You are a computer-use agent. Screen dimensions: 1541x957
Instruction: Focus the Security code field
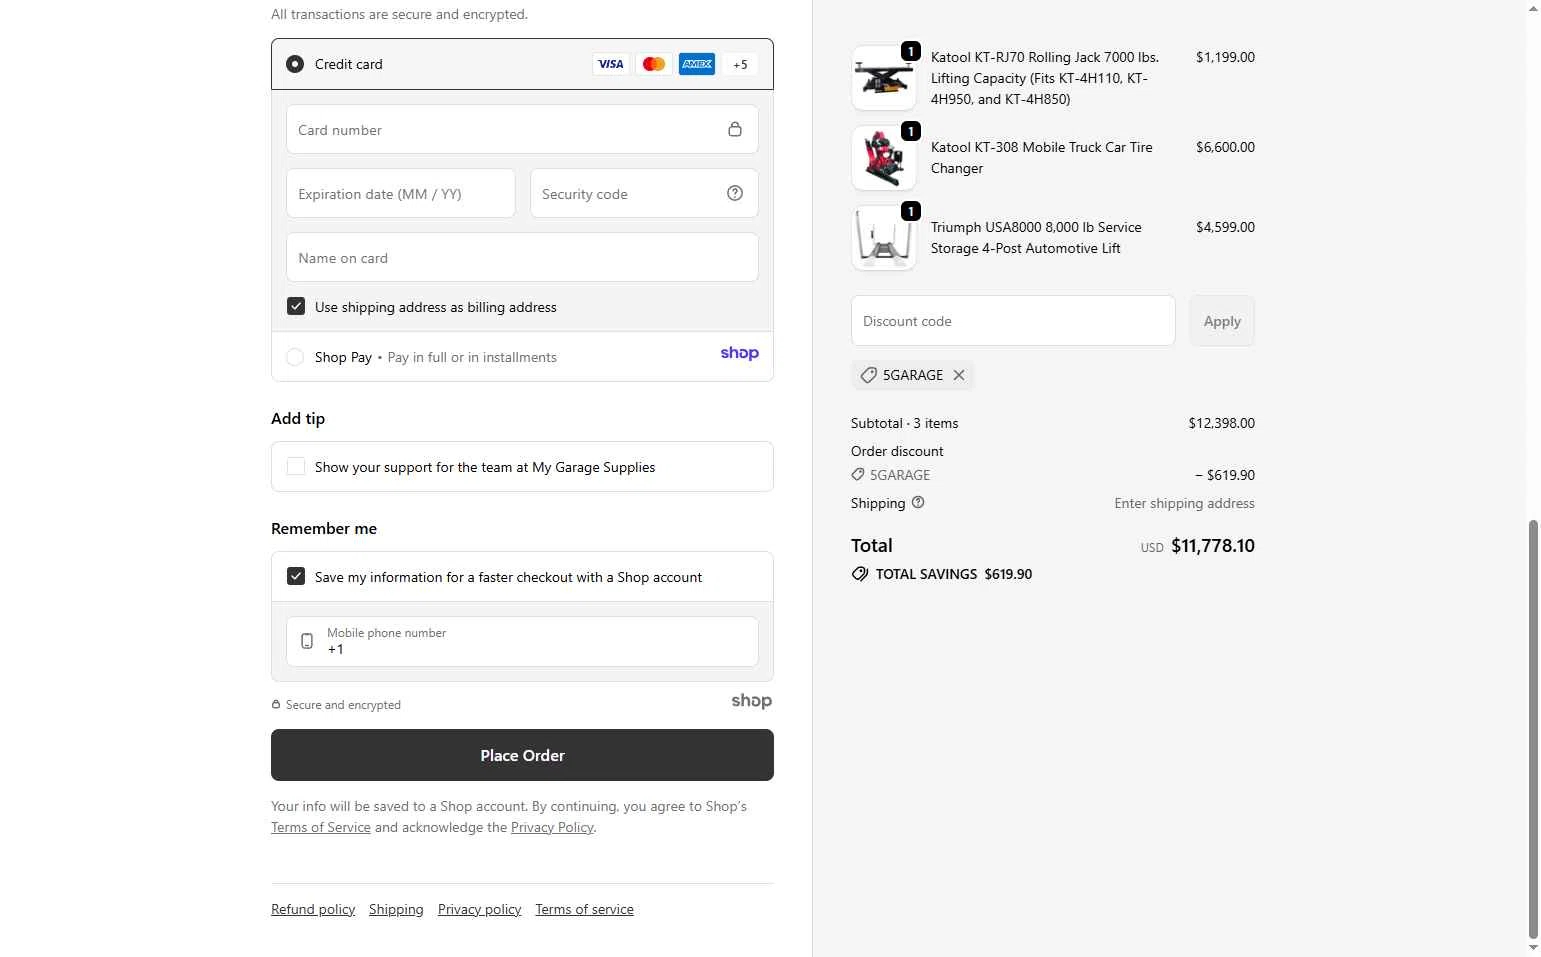[x=644, y=193]
